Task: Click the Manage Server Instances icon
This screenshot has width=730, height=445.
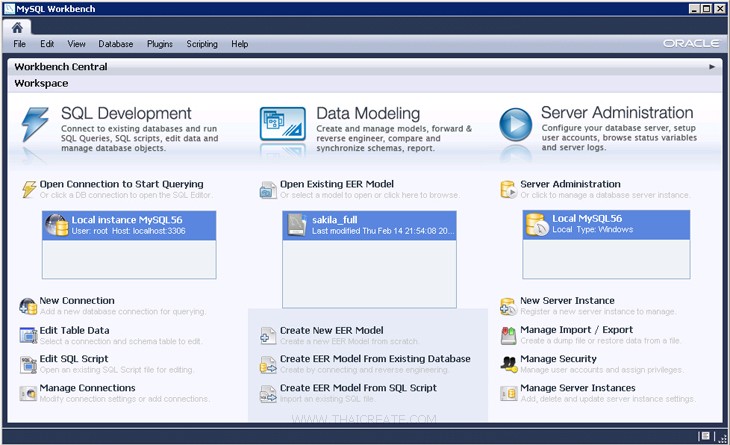Action: pyautogui.click(x=508, y=394)
